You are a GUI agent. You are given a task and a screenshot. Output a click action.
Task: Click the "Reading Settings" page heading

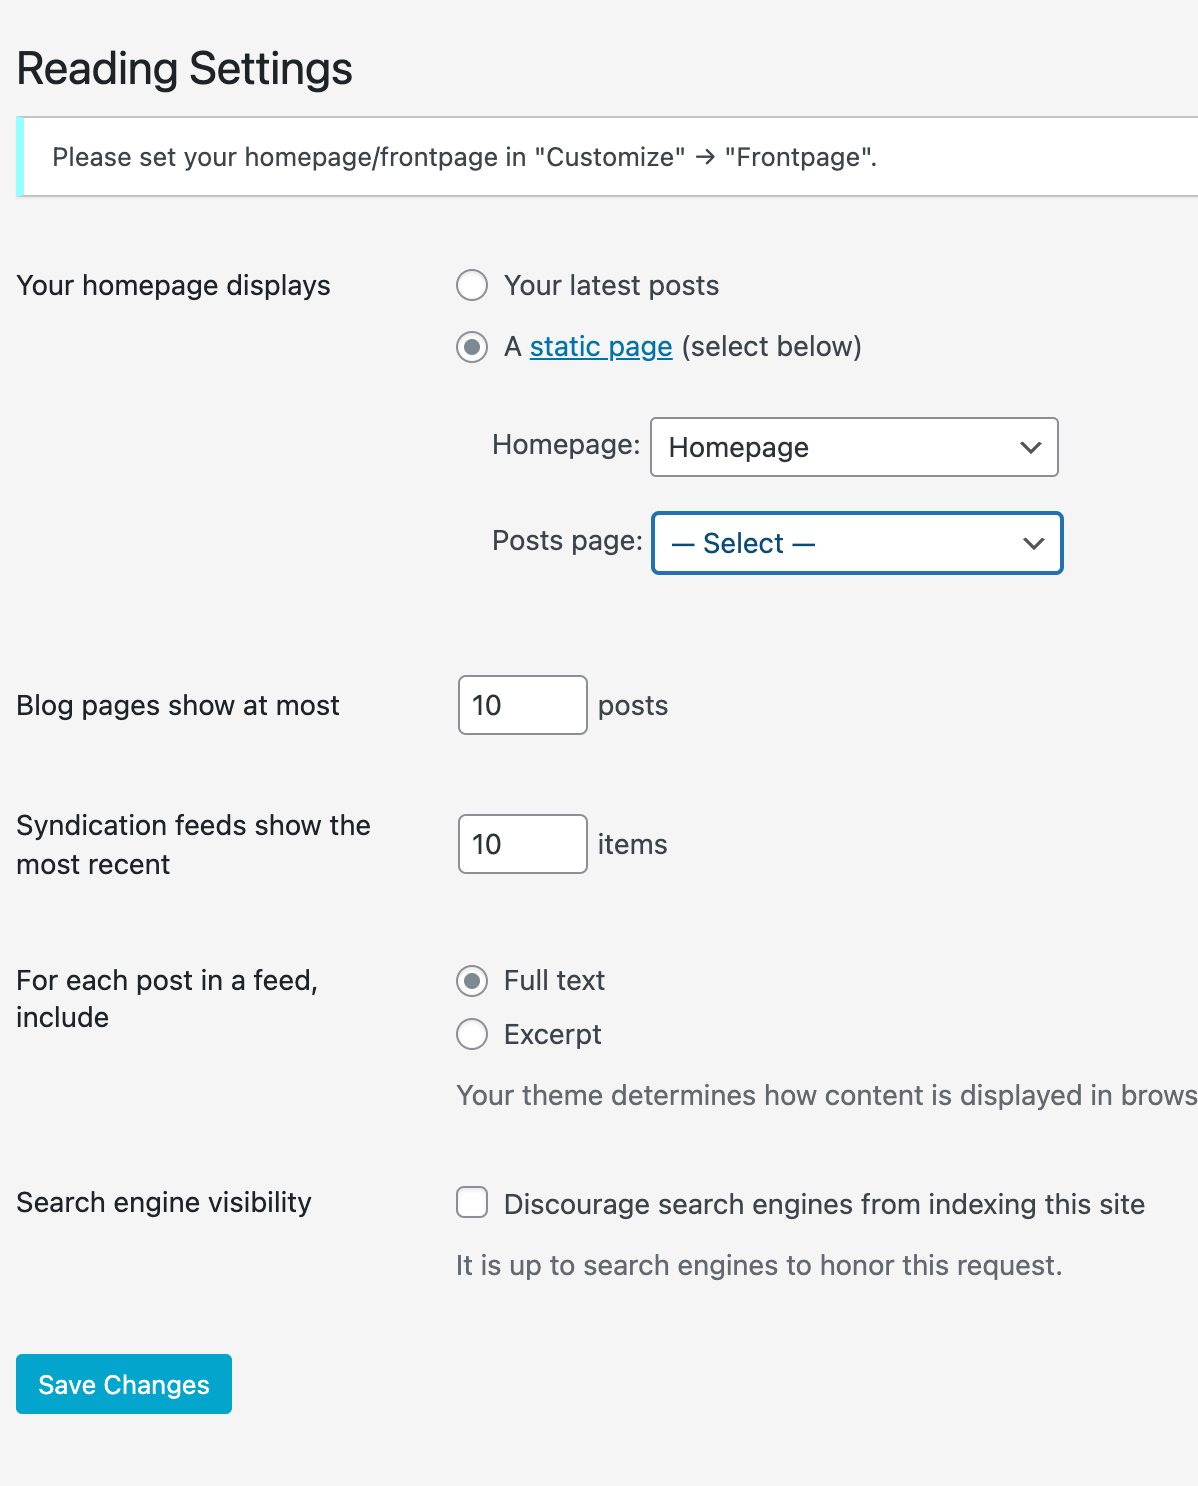point(185,69)
